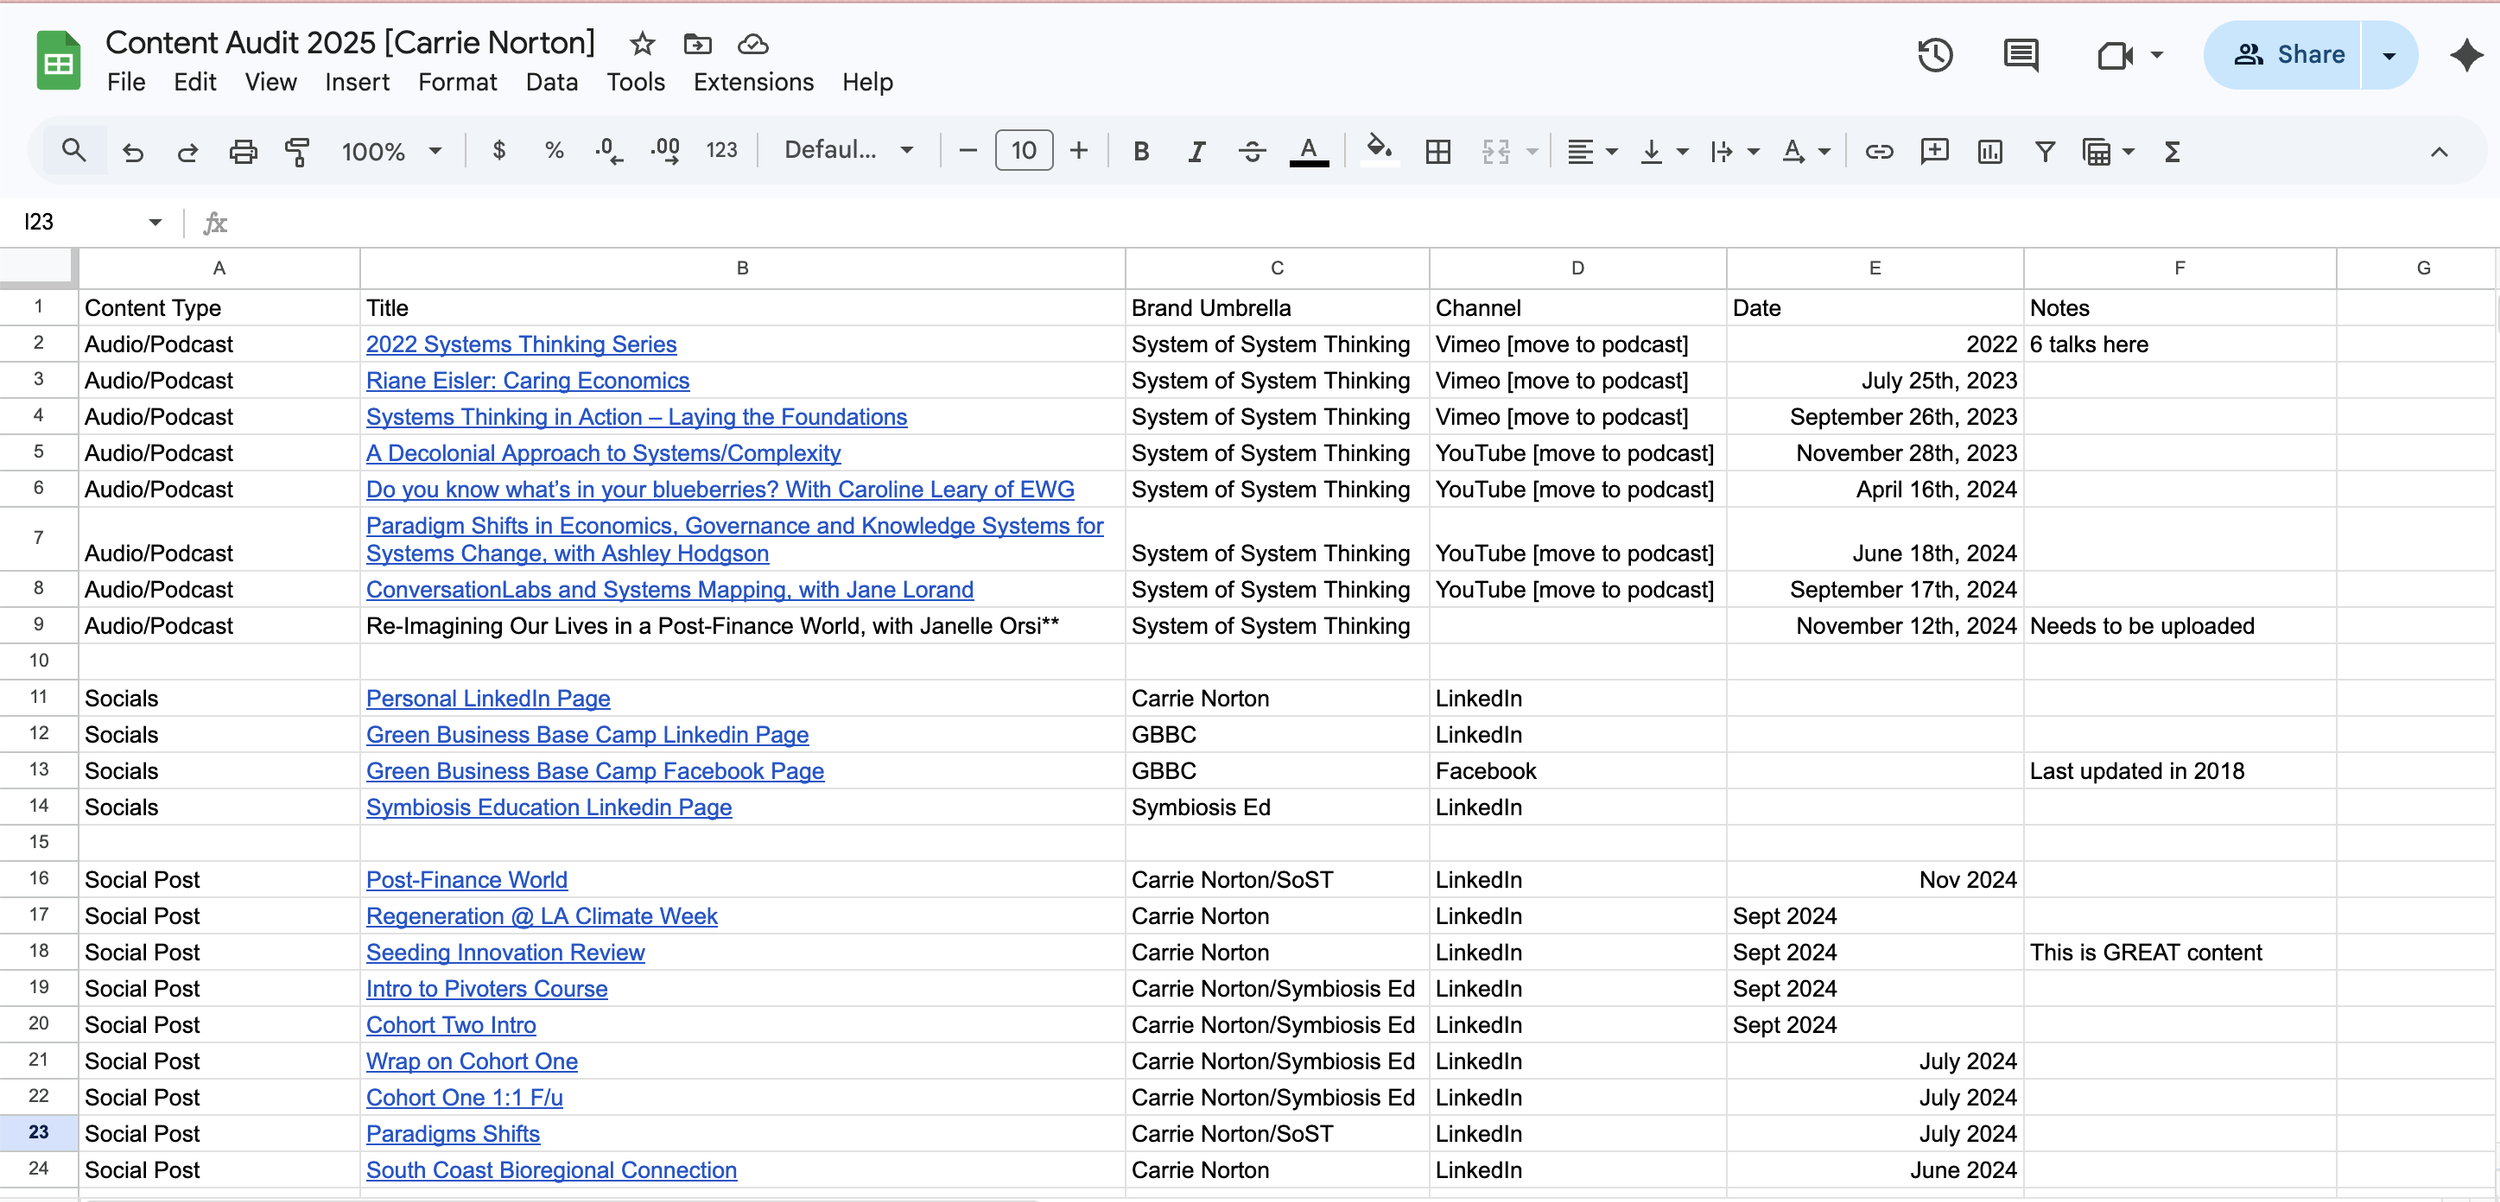Open version history clock icon
The width and height of the screenshot is (2500, 1202).
click(x=1934, y=55)
